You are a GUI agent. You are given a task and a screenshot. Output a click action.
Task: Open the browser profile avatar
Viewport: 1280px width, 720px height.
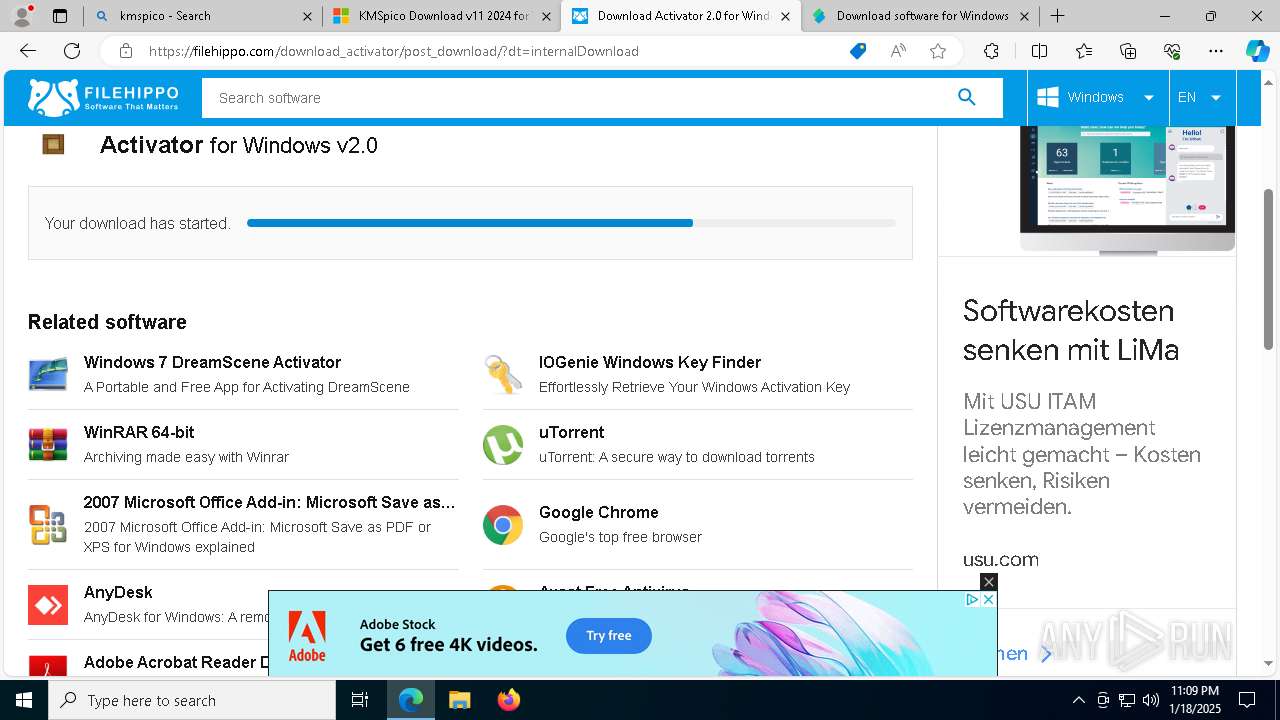pos(22,16)
